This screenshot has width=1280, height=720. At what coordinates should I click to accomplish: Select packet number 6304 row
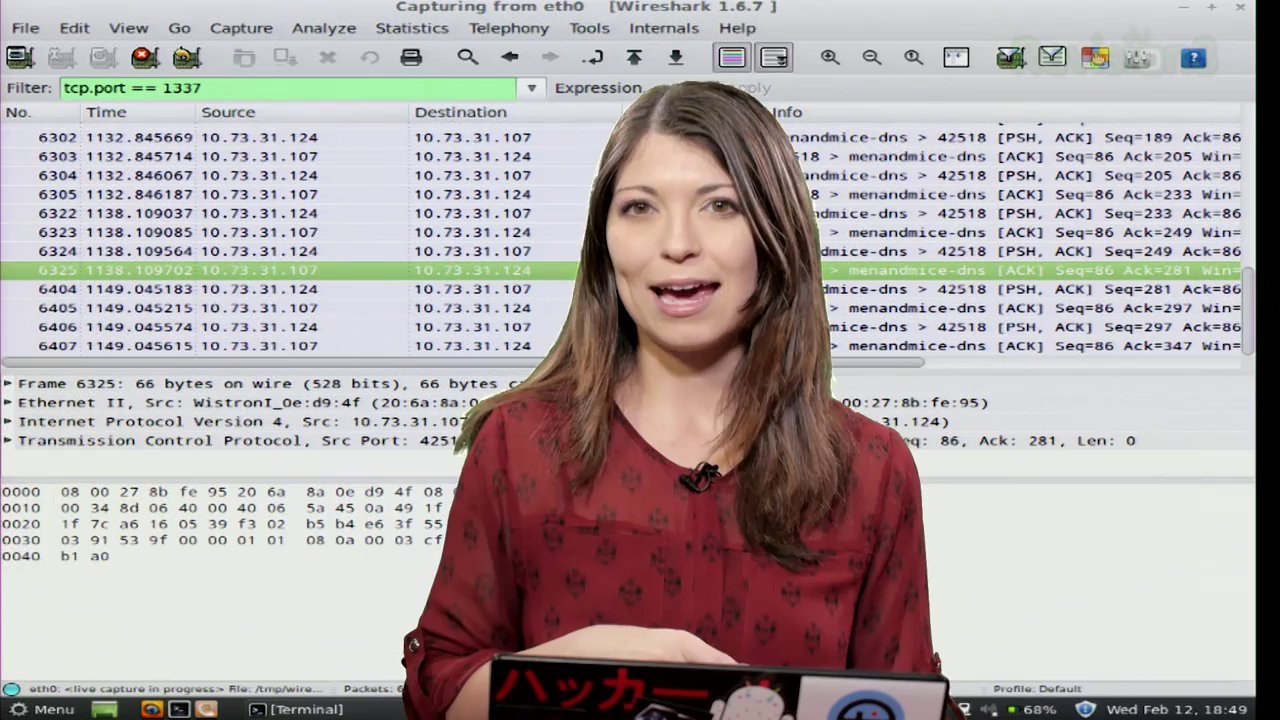[x=620, y=176]
